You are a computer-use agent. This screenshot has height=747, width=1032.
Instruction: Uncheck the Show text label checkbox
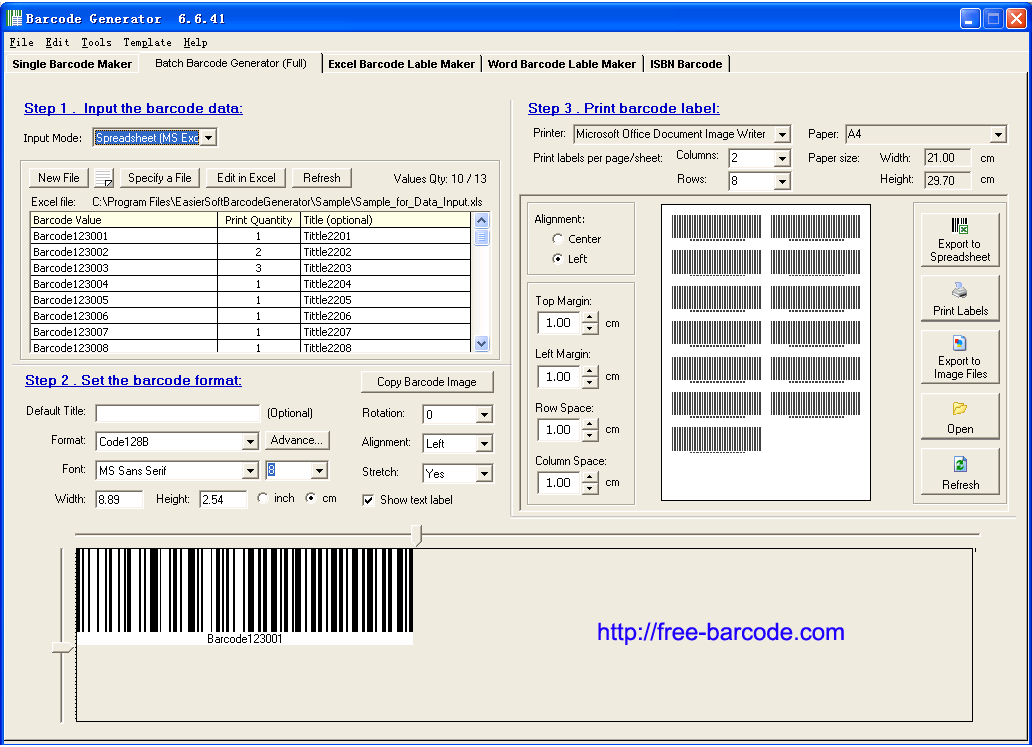click(368, 500)
